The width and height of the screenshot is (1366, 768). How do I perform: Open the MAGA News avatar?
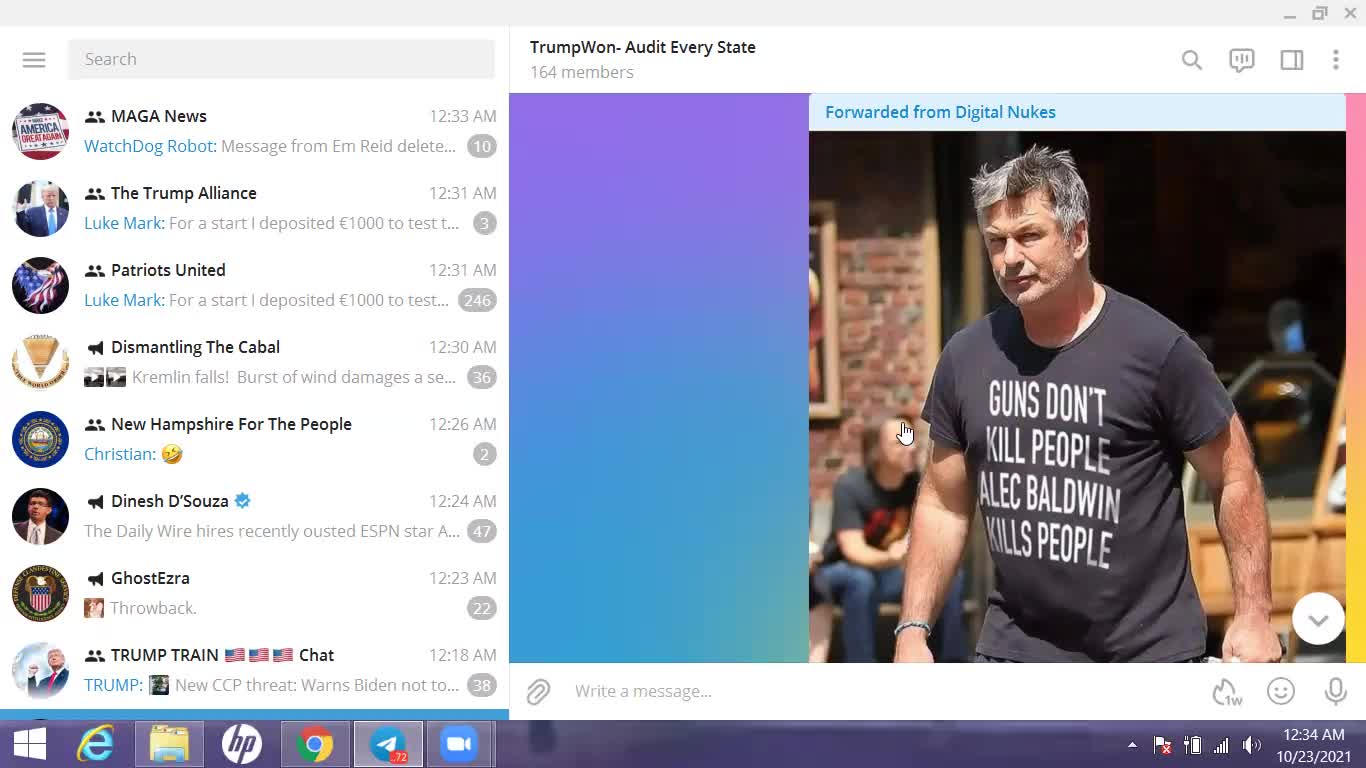pos(40,131)
